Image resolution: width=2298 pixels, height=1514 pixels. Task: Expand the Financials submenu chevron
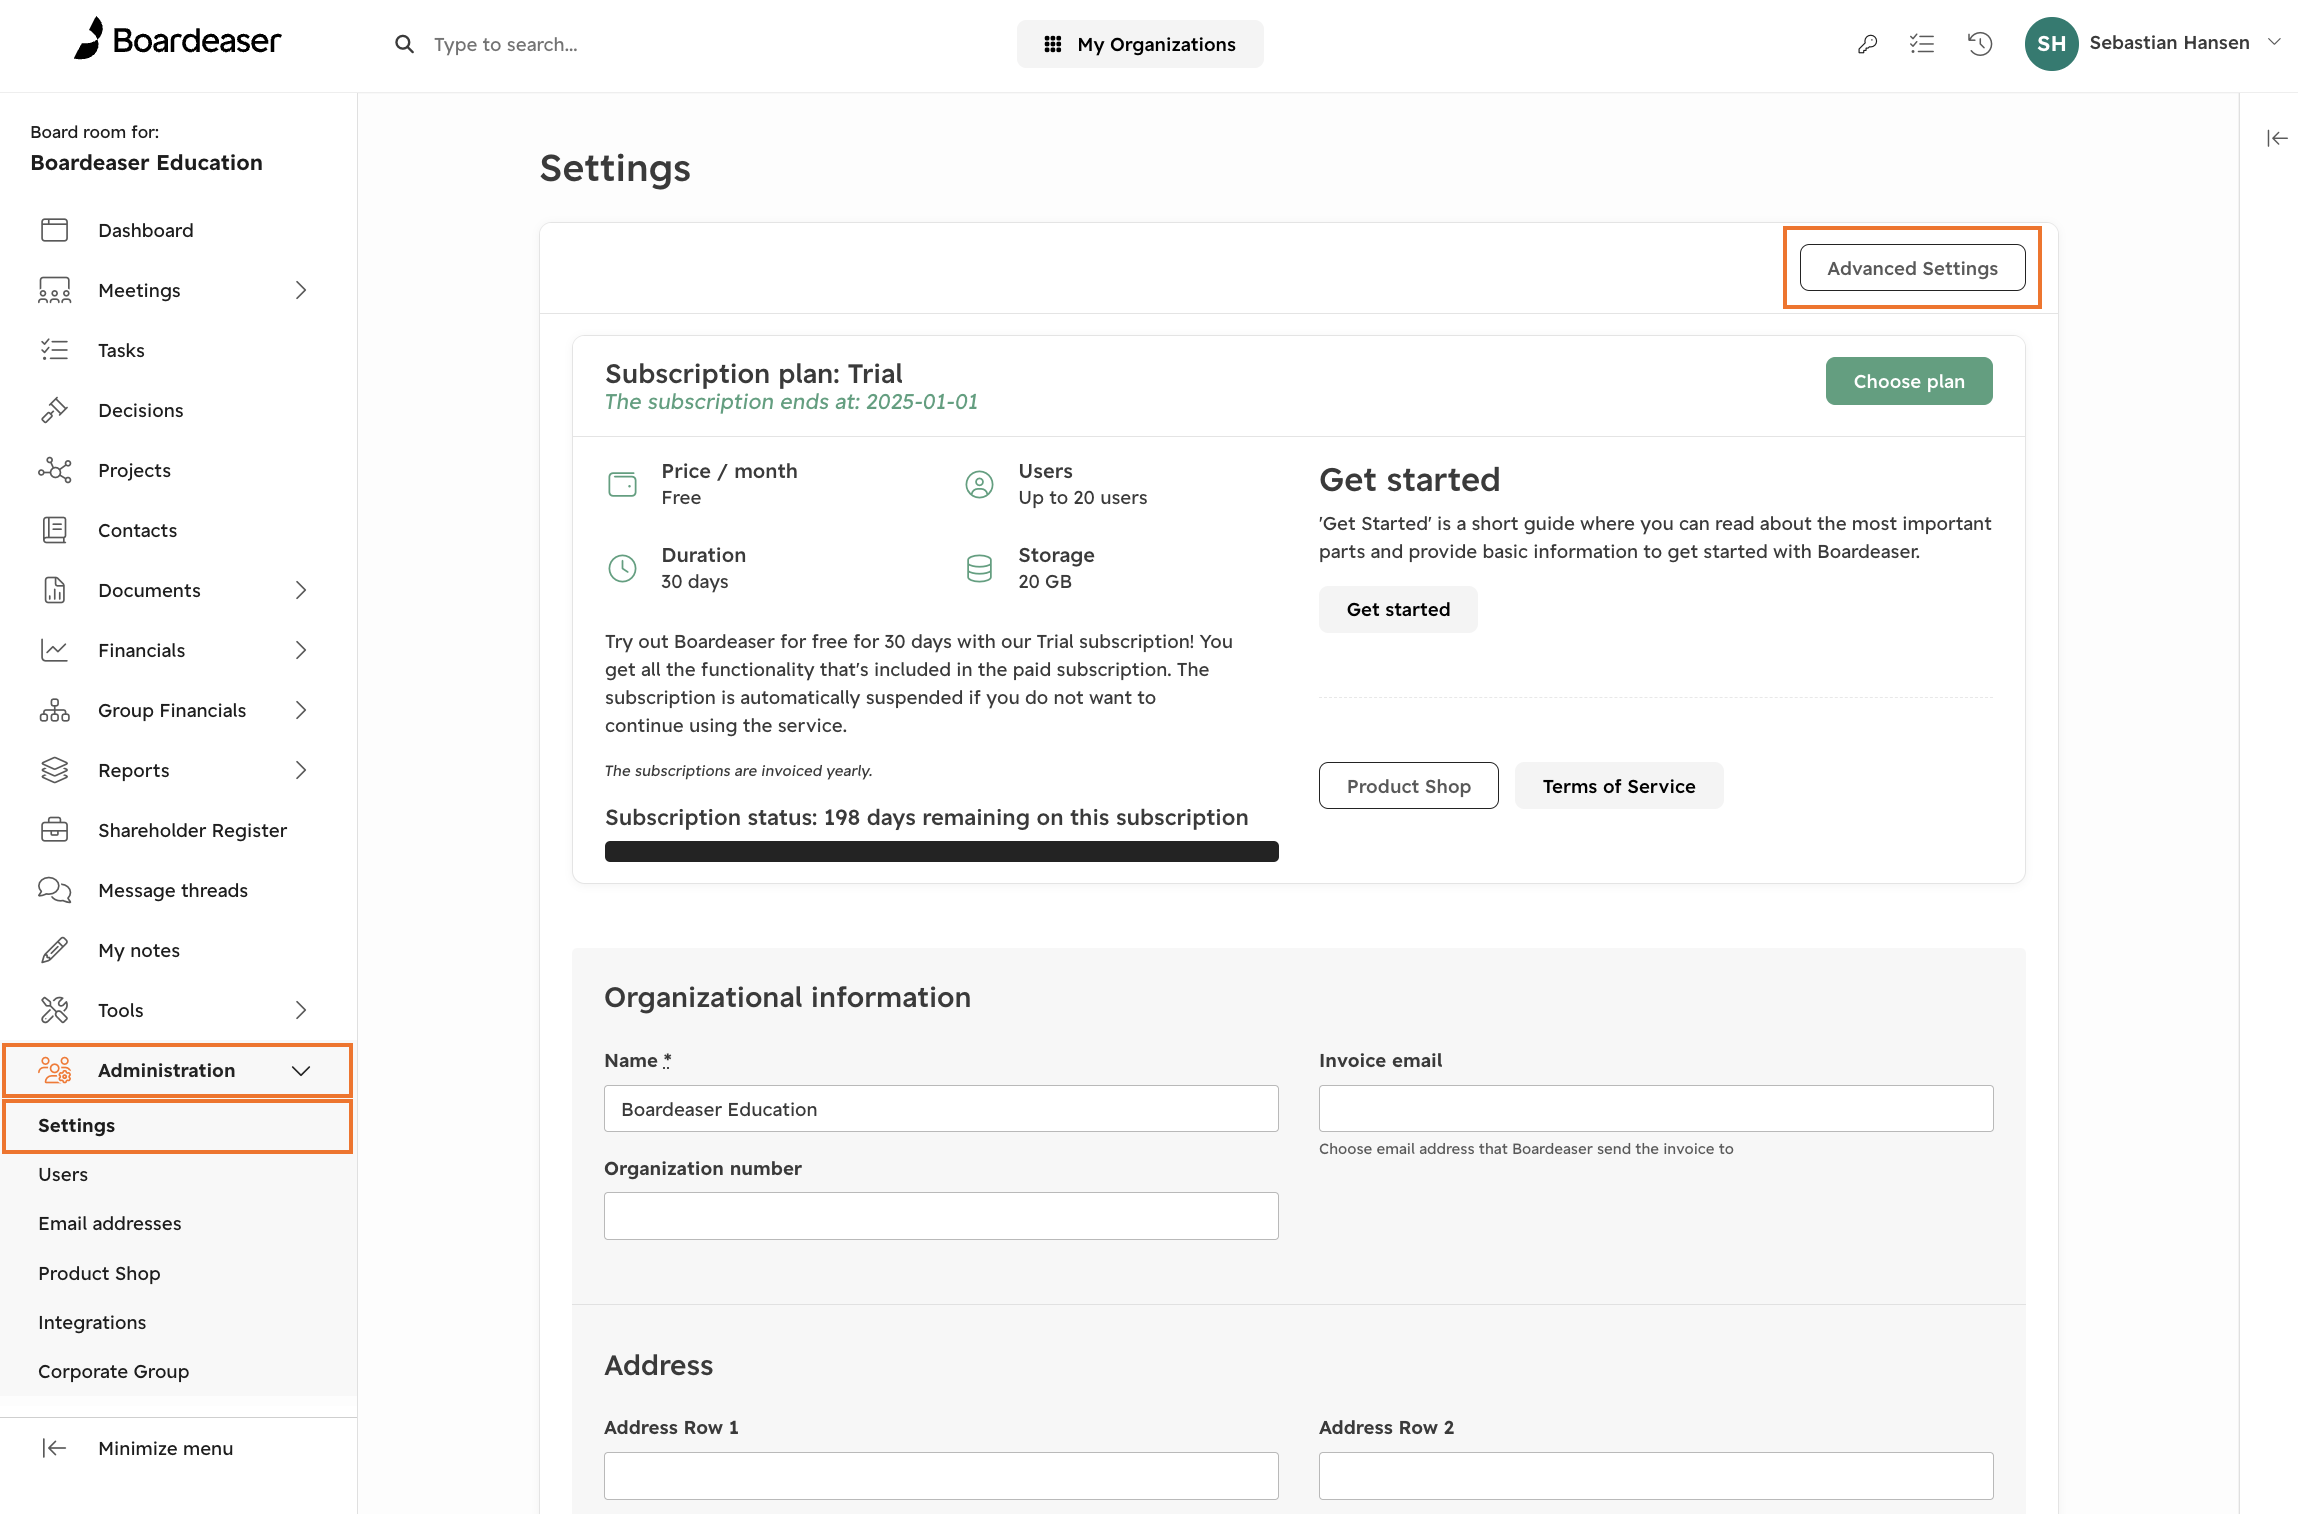point(301,650)
